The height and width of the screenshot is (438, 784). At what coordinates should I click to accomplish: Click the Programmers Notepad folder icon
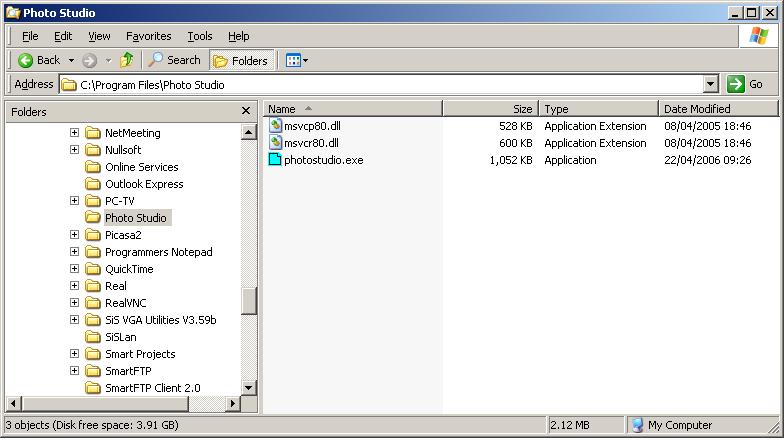[x=93, y=252]
